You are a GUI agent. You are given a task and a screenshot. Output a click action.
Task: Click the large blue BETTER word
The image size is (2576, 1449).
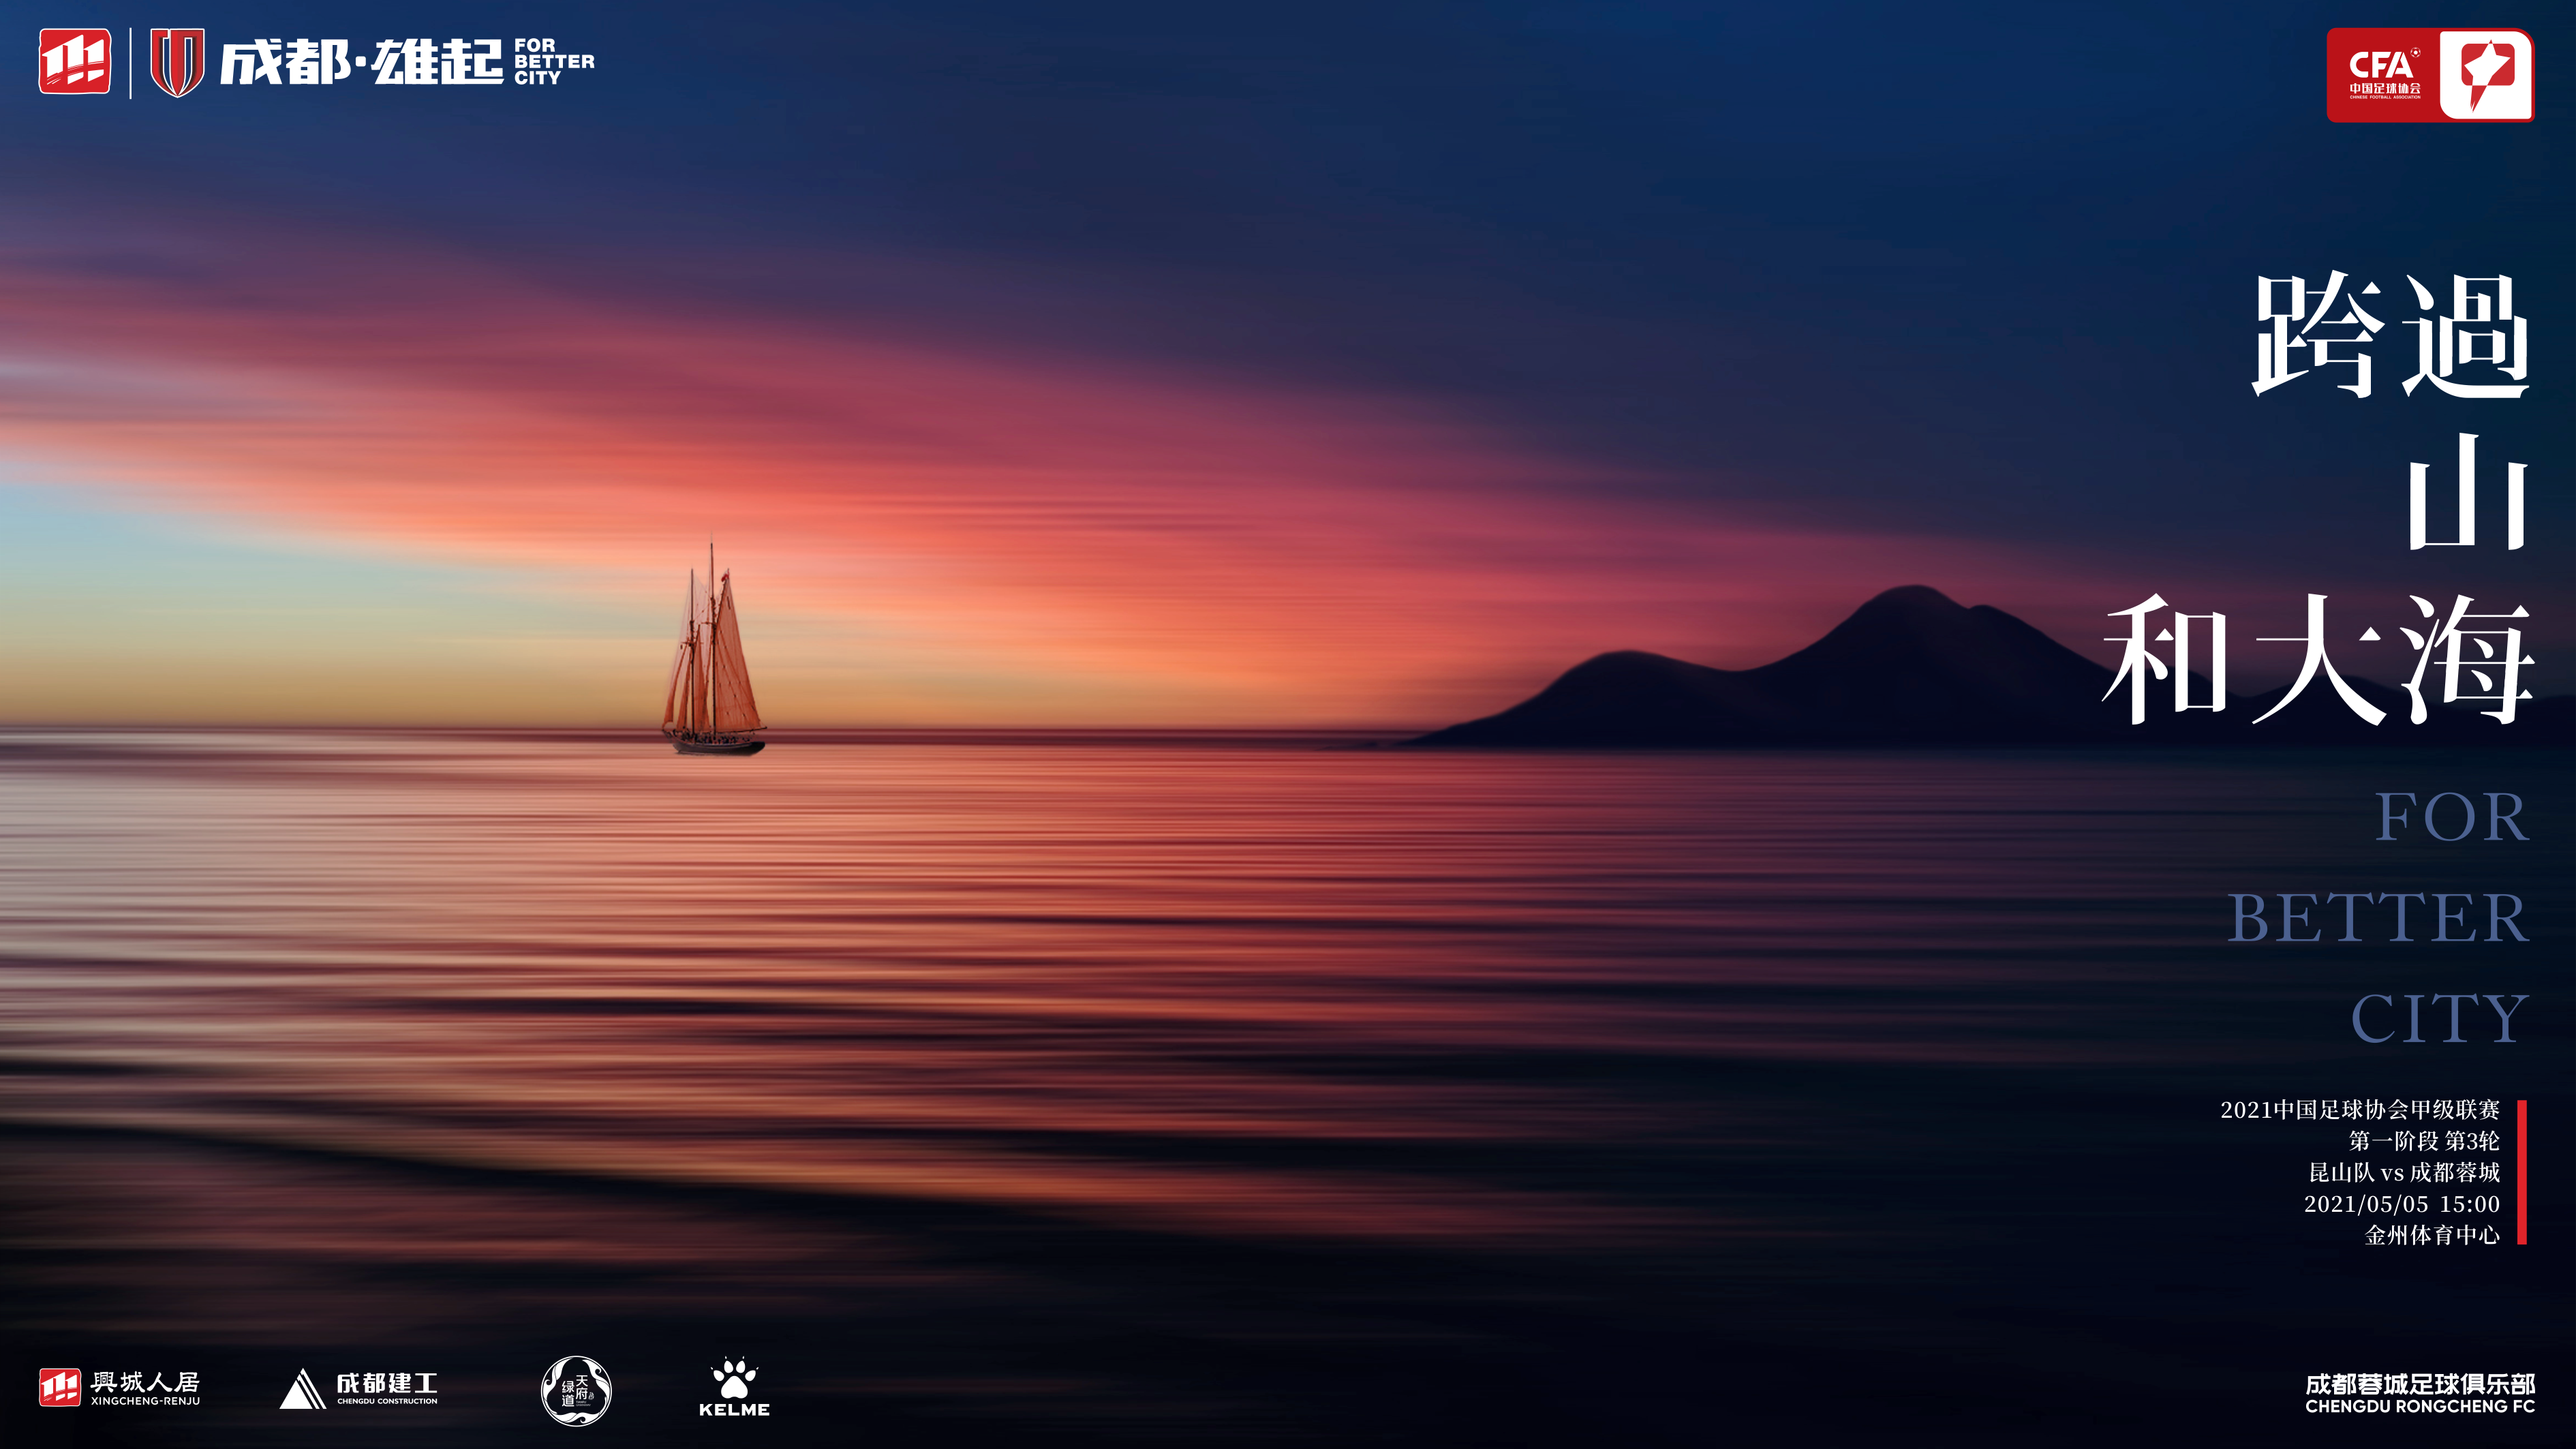click(2378, 918)
